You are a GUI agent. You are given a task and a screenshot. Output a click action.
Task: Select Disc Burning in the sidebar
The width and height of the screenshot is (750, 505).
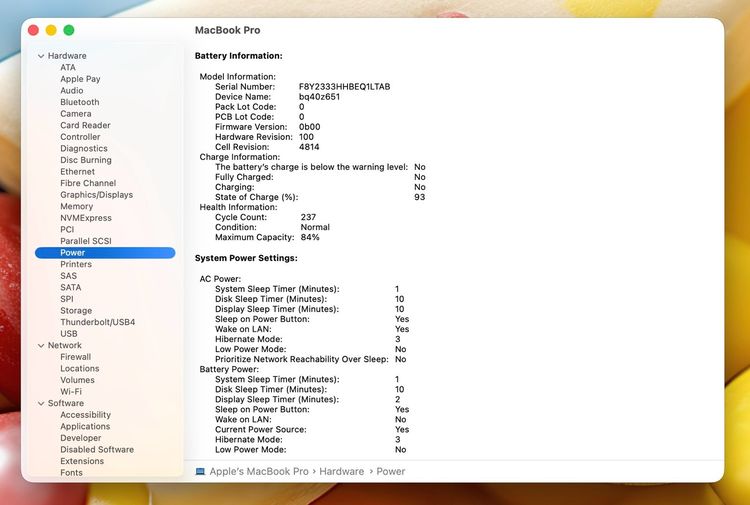86,160
